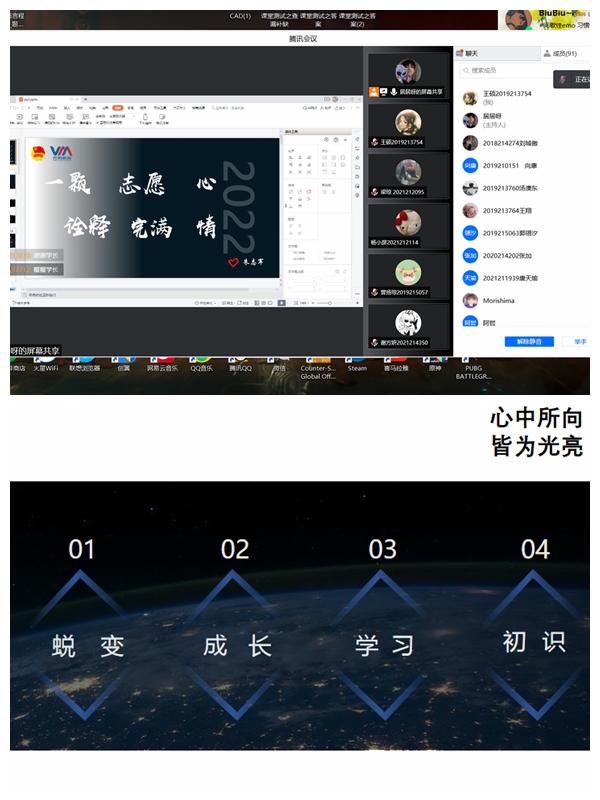Open the QQ音乐 desktop shortcut

[202, 362]
